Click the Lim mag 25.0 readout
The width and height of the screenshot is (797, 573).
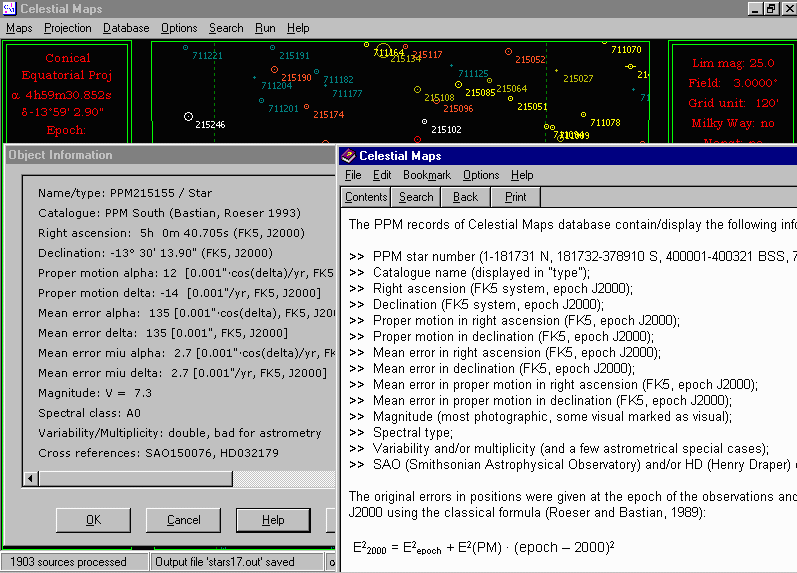(x=733, y=64)
